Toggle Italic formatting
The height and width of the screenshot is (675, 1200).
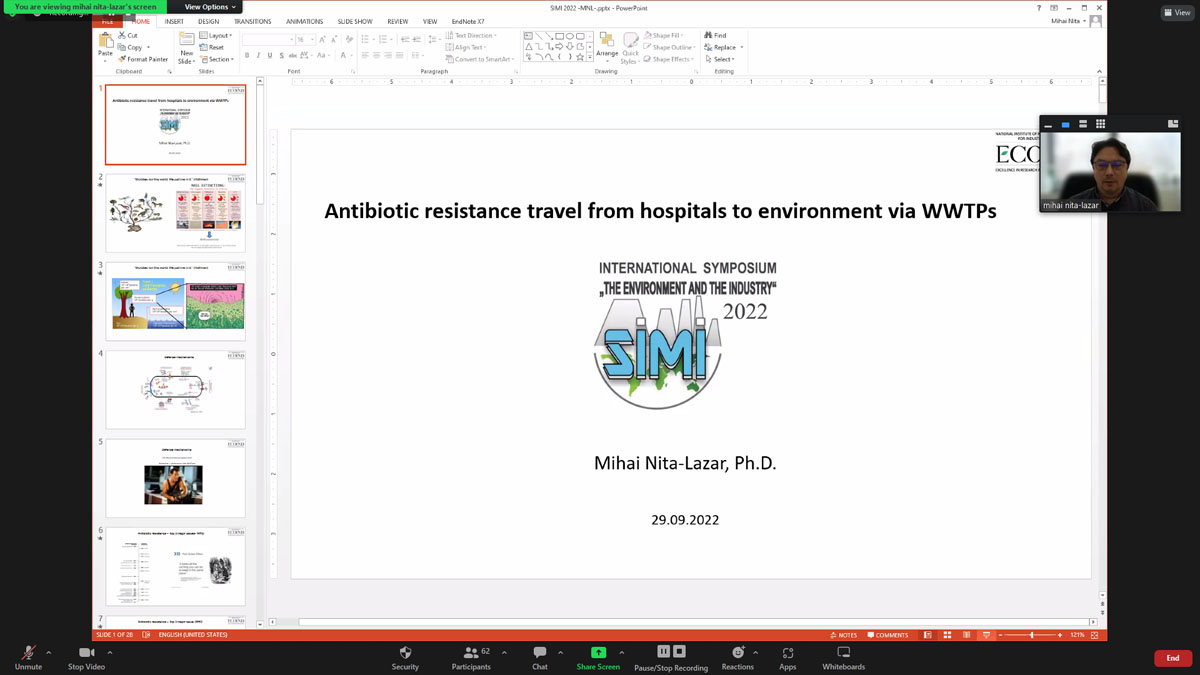coord(258,56)
